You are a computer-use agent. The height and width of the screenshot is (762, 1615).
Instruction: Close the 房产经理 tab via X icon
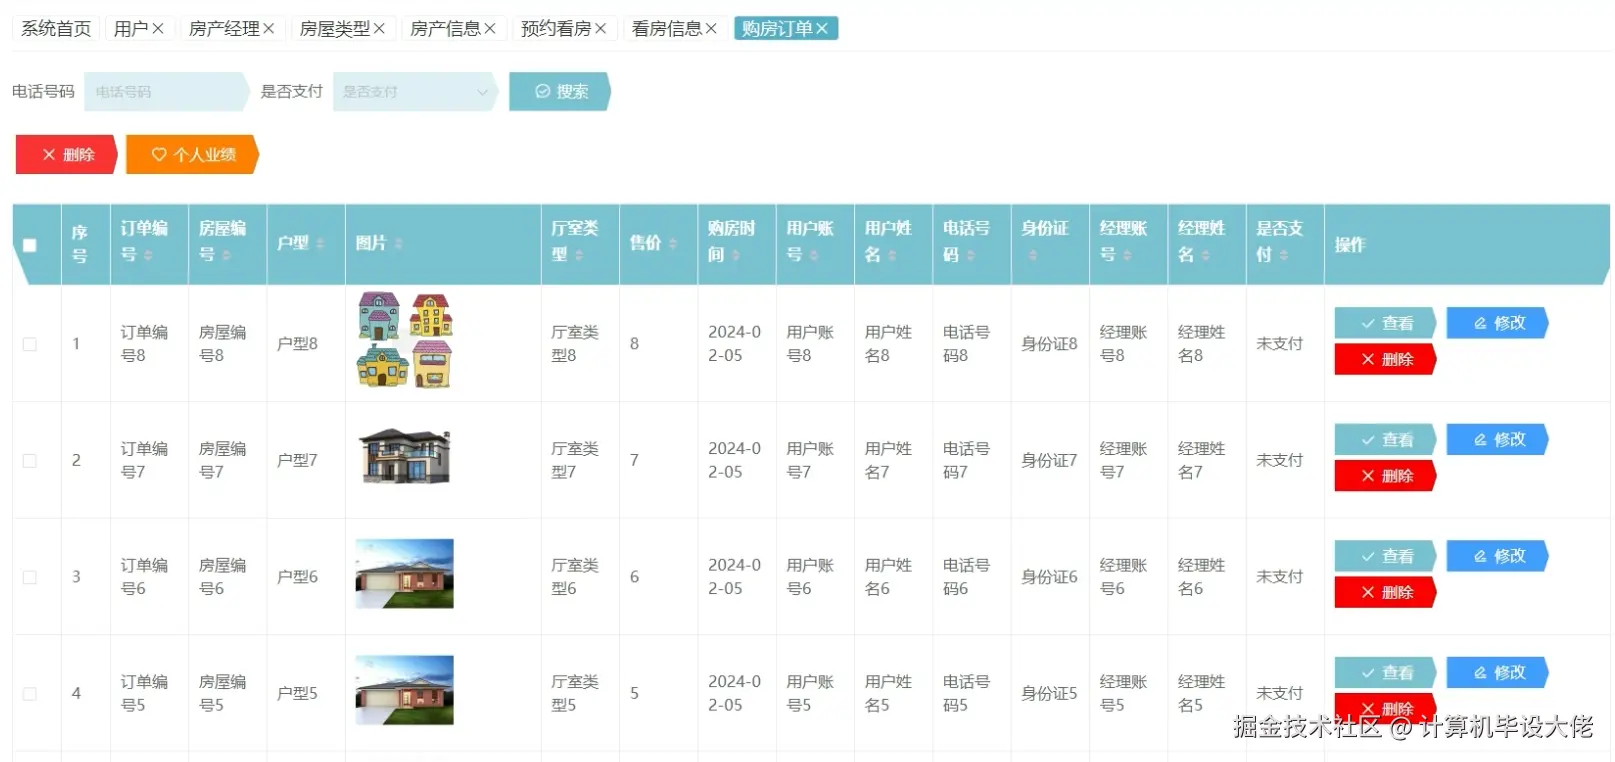click(x=268, y=29)
